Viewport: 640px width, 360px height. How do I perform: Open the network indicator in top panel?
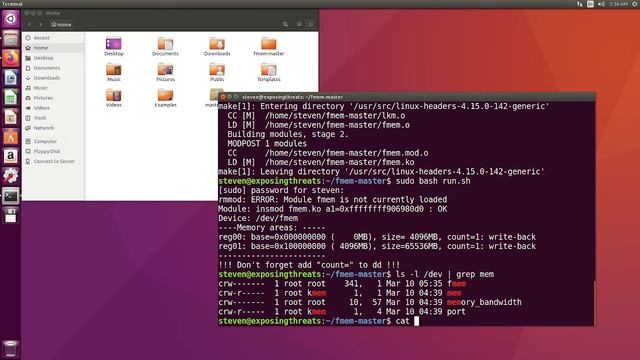point(580,4)
